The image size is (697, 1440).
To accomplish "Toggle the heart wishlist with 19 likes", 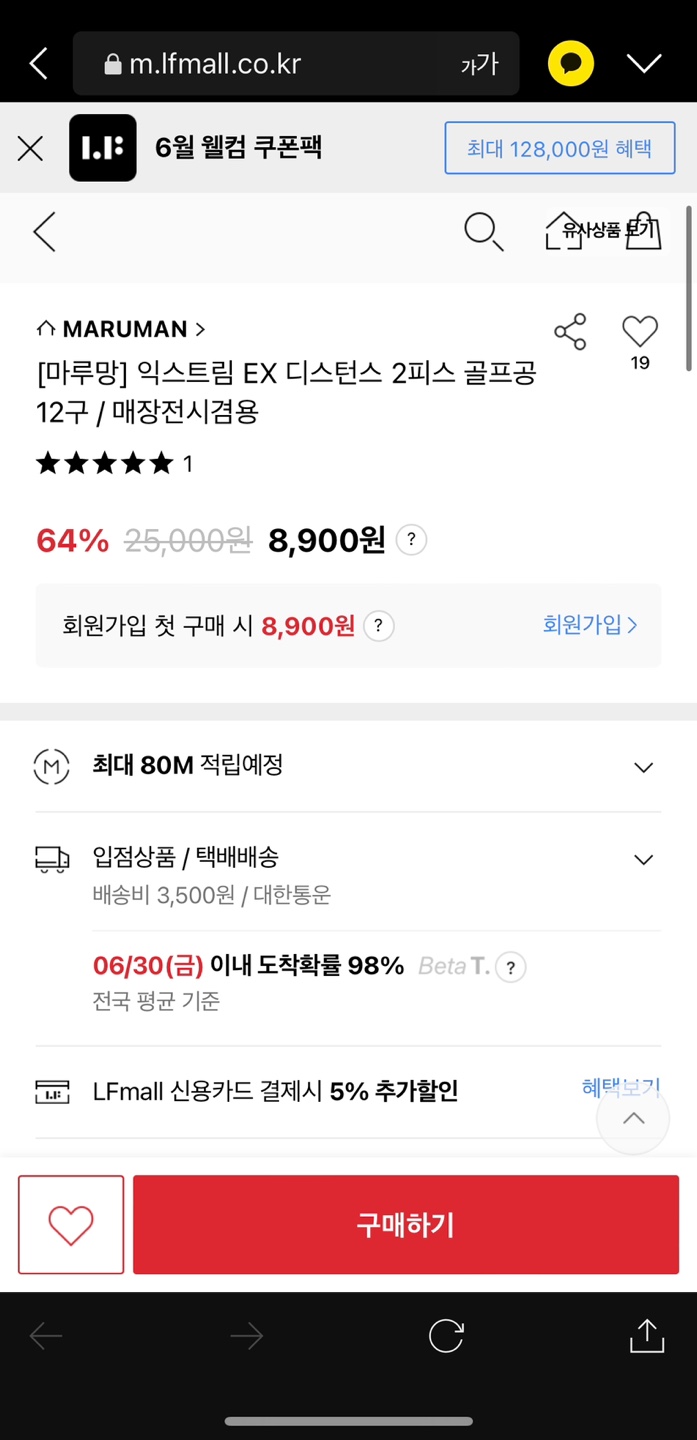I will [x=640, y=332].
